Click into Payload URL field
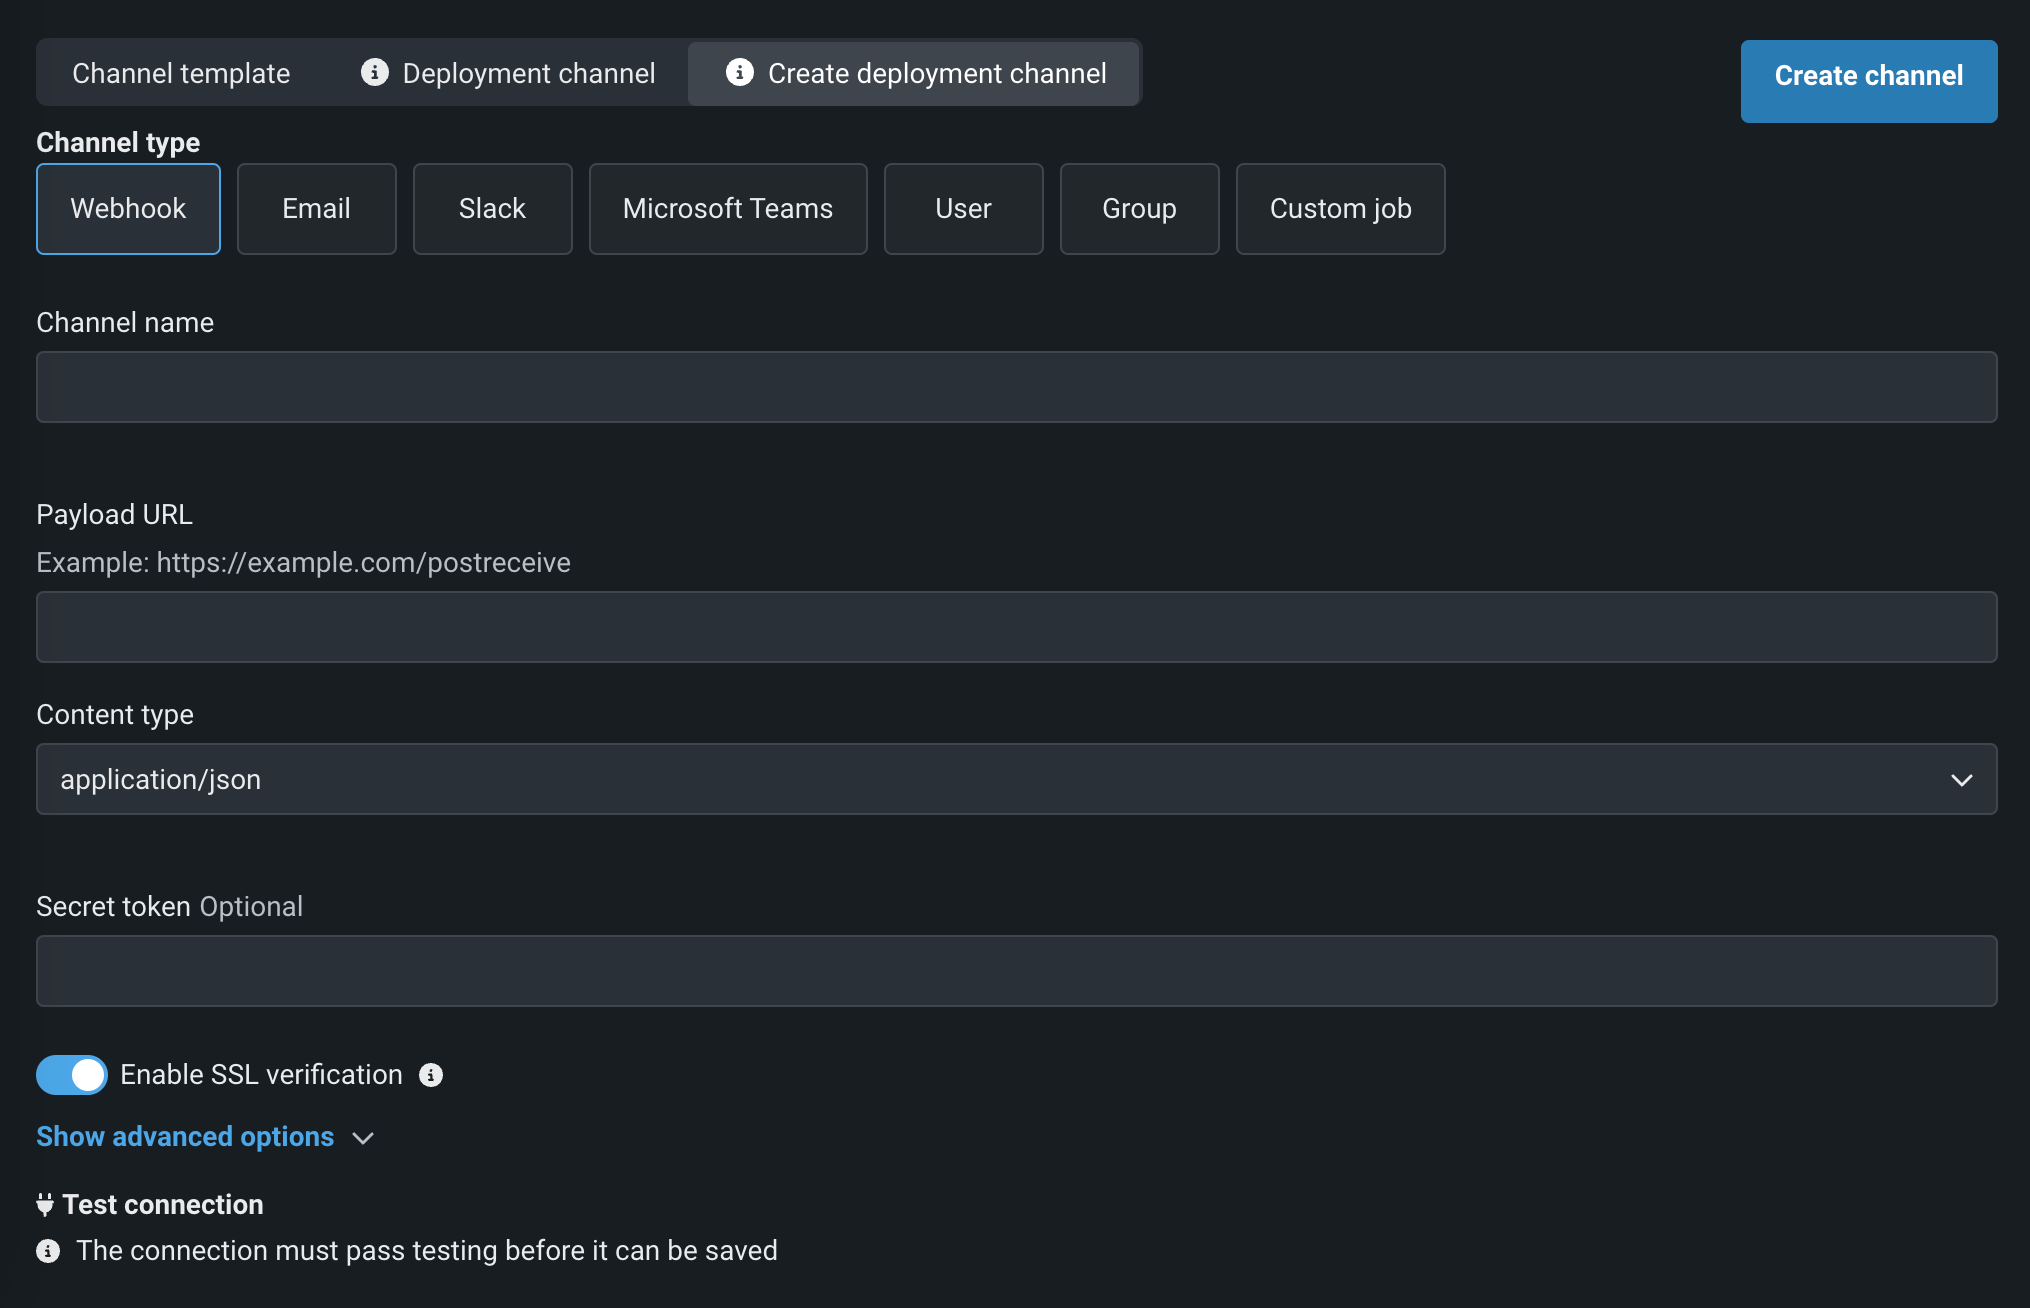This screenshot has height=1308, width=2030. point(1016,627)
